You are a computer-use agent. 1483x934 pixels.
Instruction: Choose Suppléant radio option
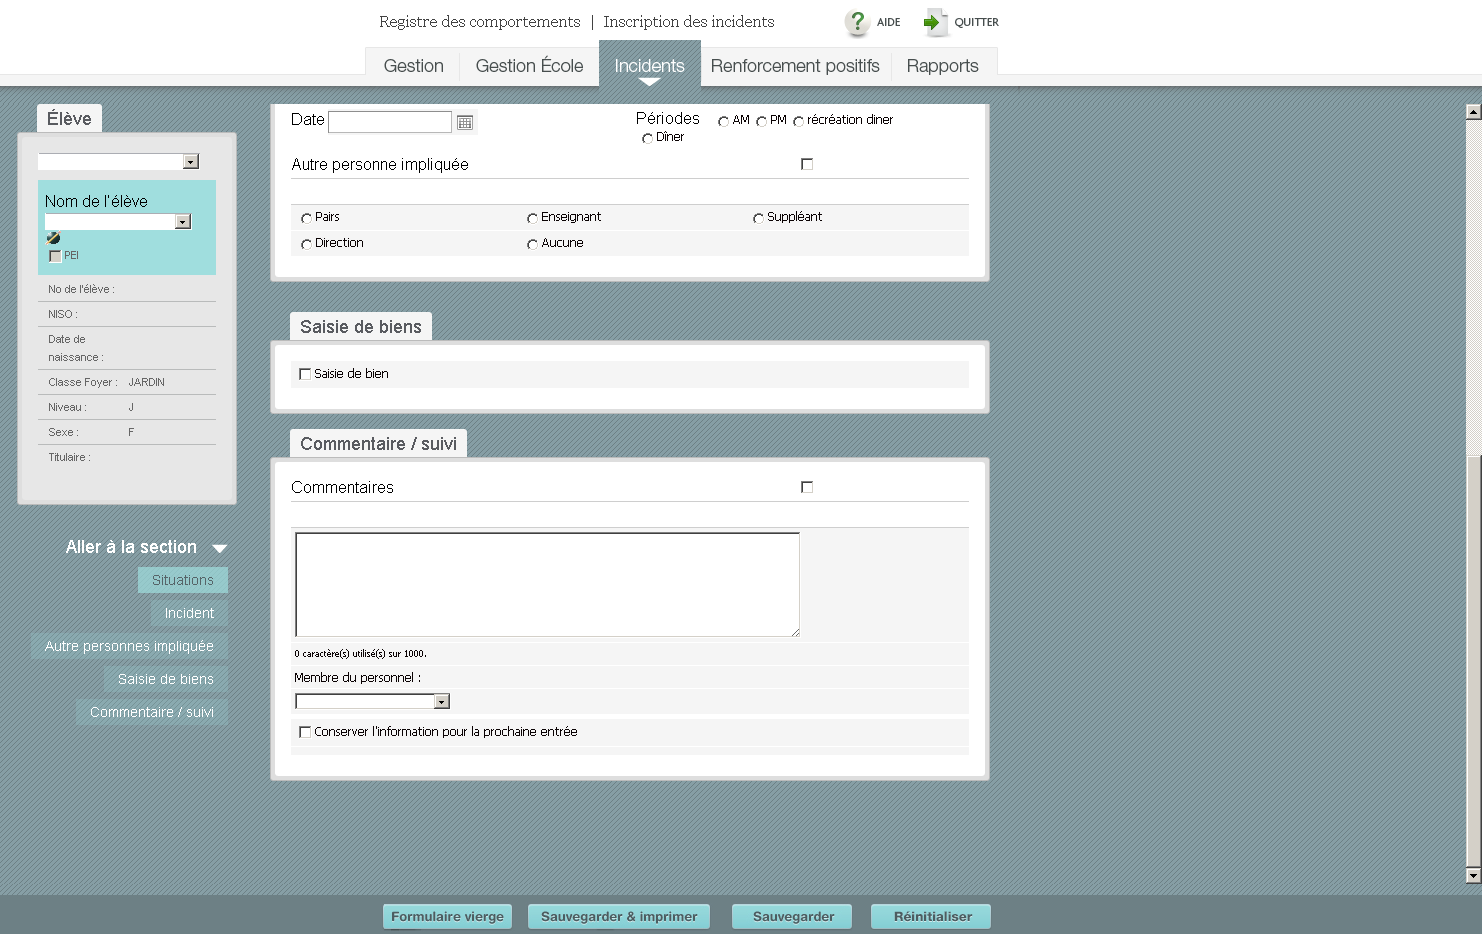[758, 218]
